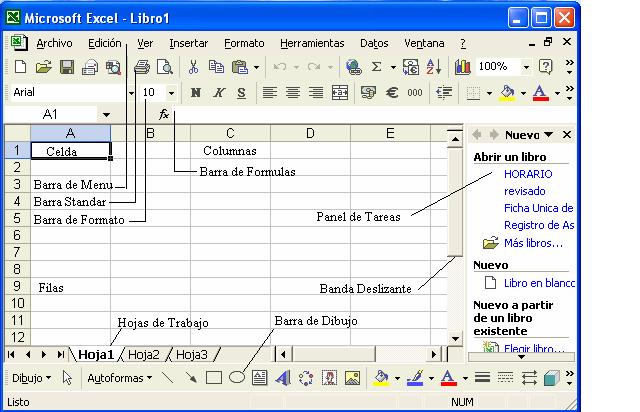Click the AutoSum sigma icon
640x412 pixels.
[x=376, y=67]
